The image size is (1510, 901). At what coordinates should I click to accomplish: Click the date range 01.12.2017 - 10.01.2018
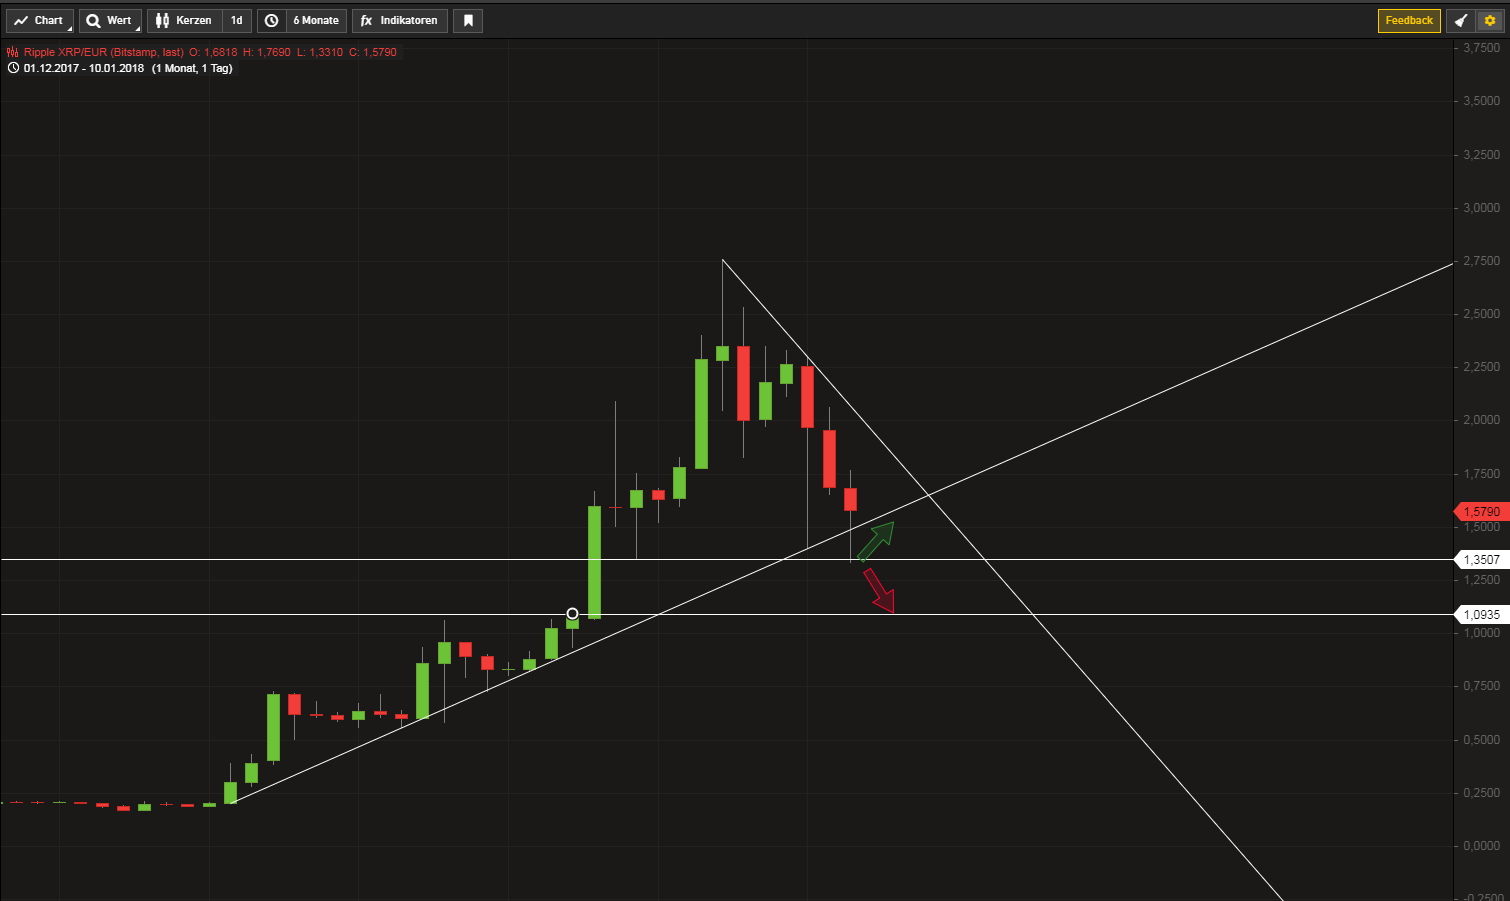tap(84, 68)
